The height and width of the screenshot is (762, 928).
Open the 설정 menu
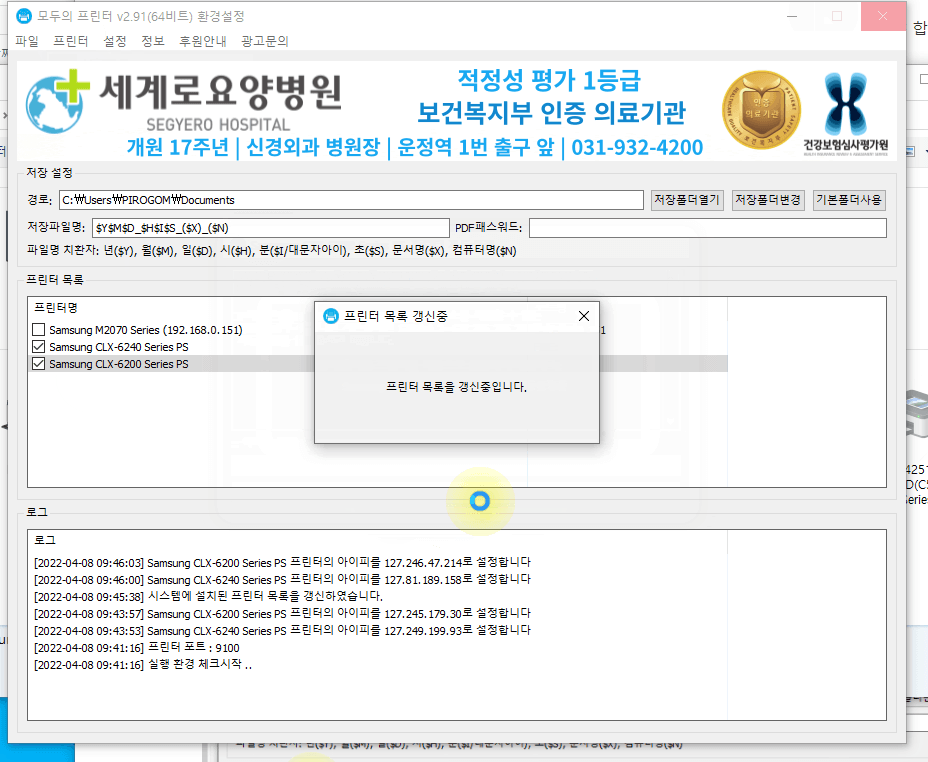coord(115,41)
